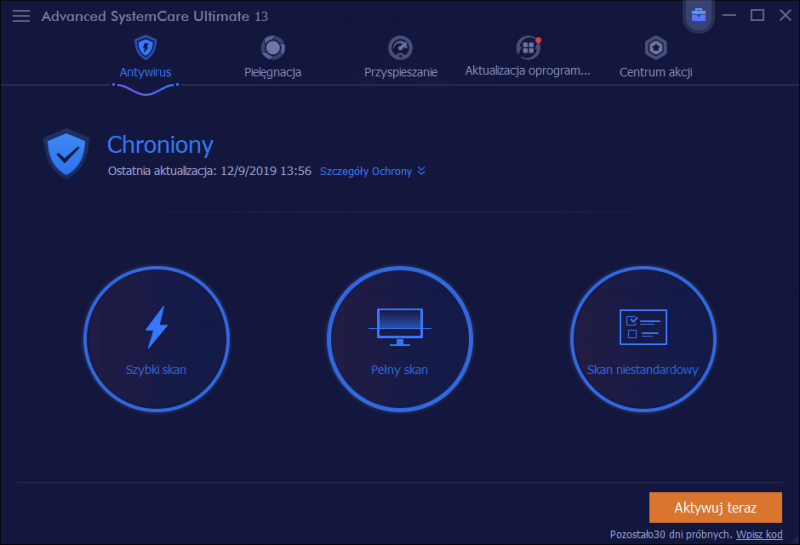Click the Advanced SystemCare Ultimate 13 title
The image size is (800, 545).
coord(155,16)
